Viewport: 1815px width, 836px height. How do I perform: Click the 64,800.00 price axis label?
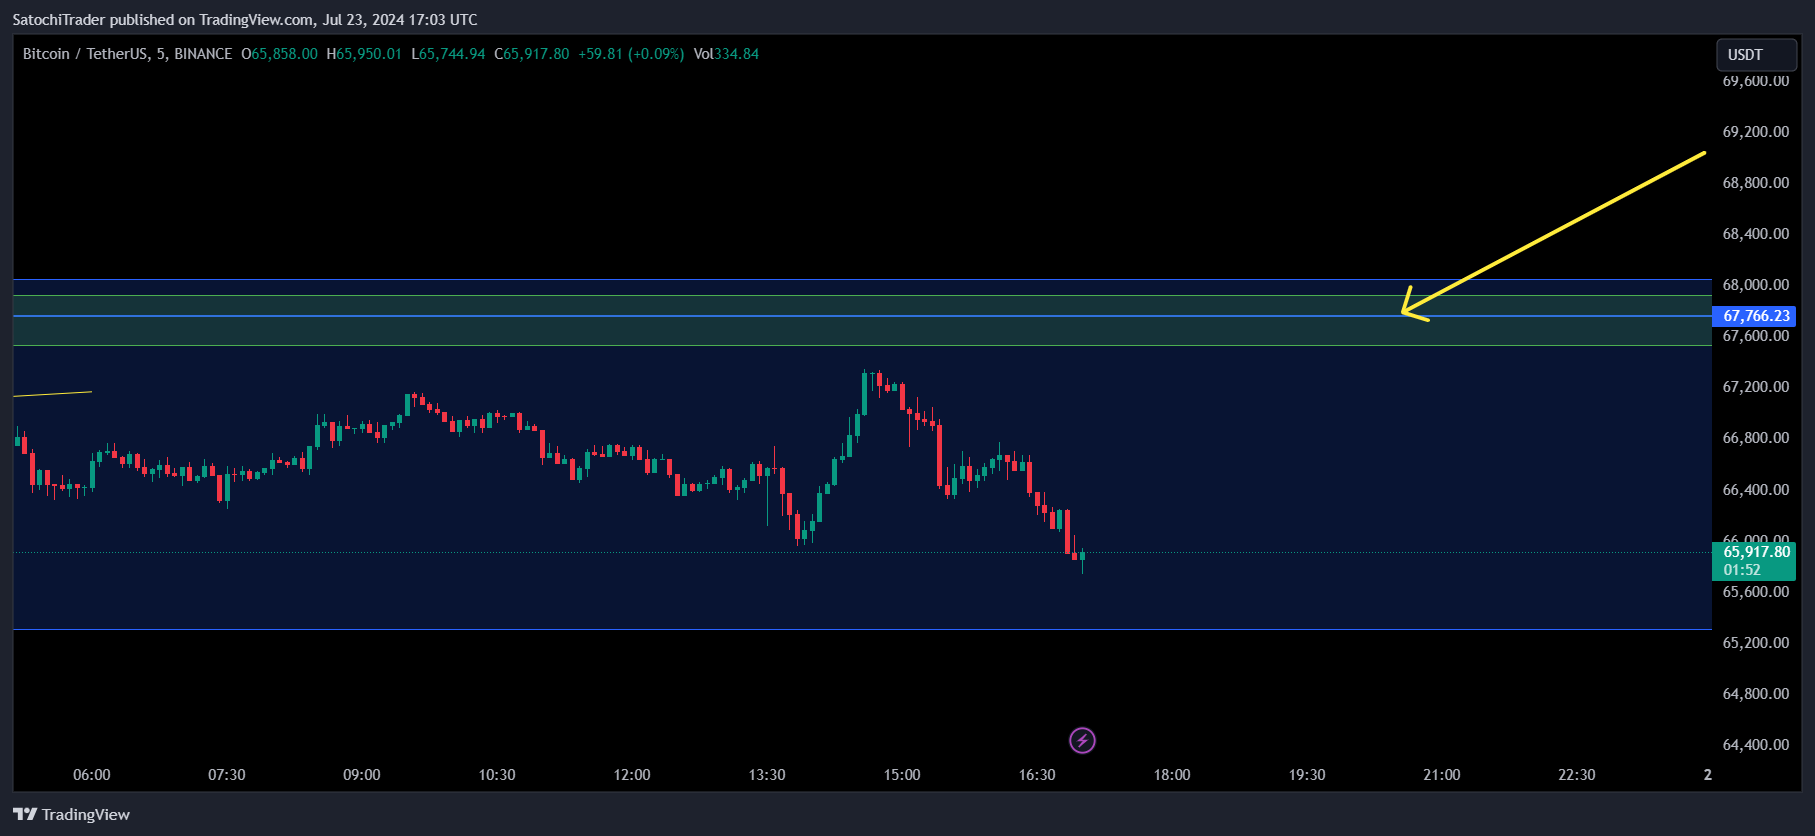(1755, 694)
